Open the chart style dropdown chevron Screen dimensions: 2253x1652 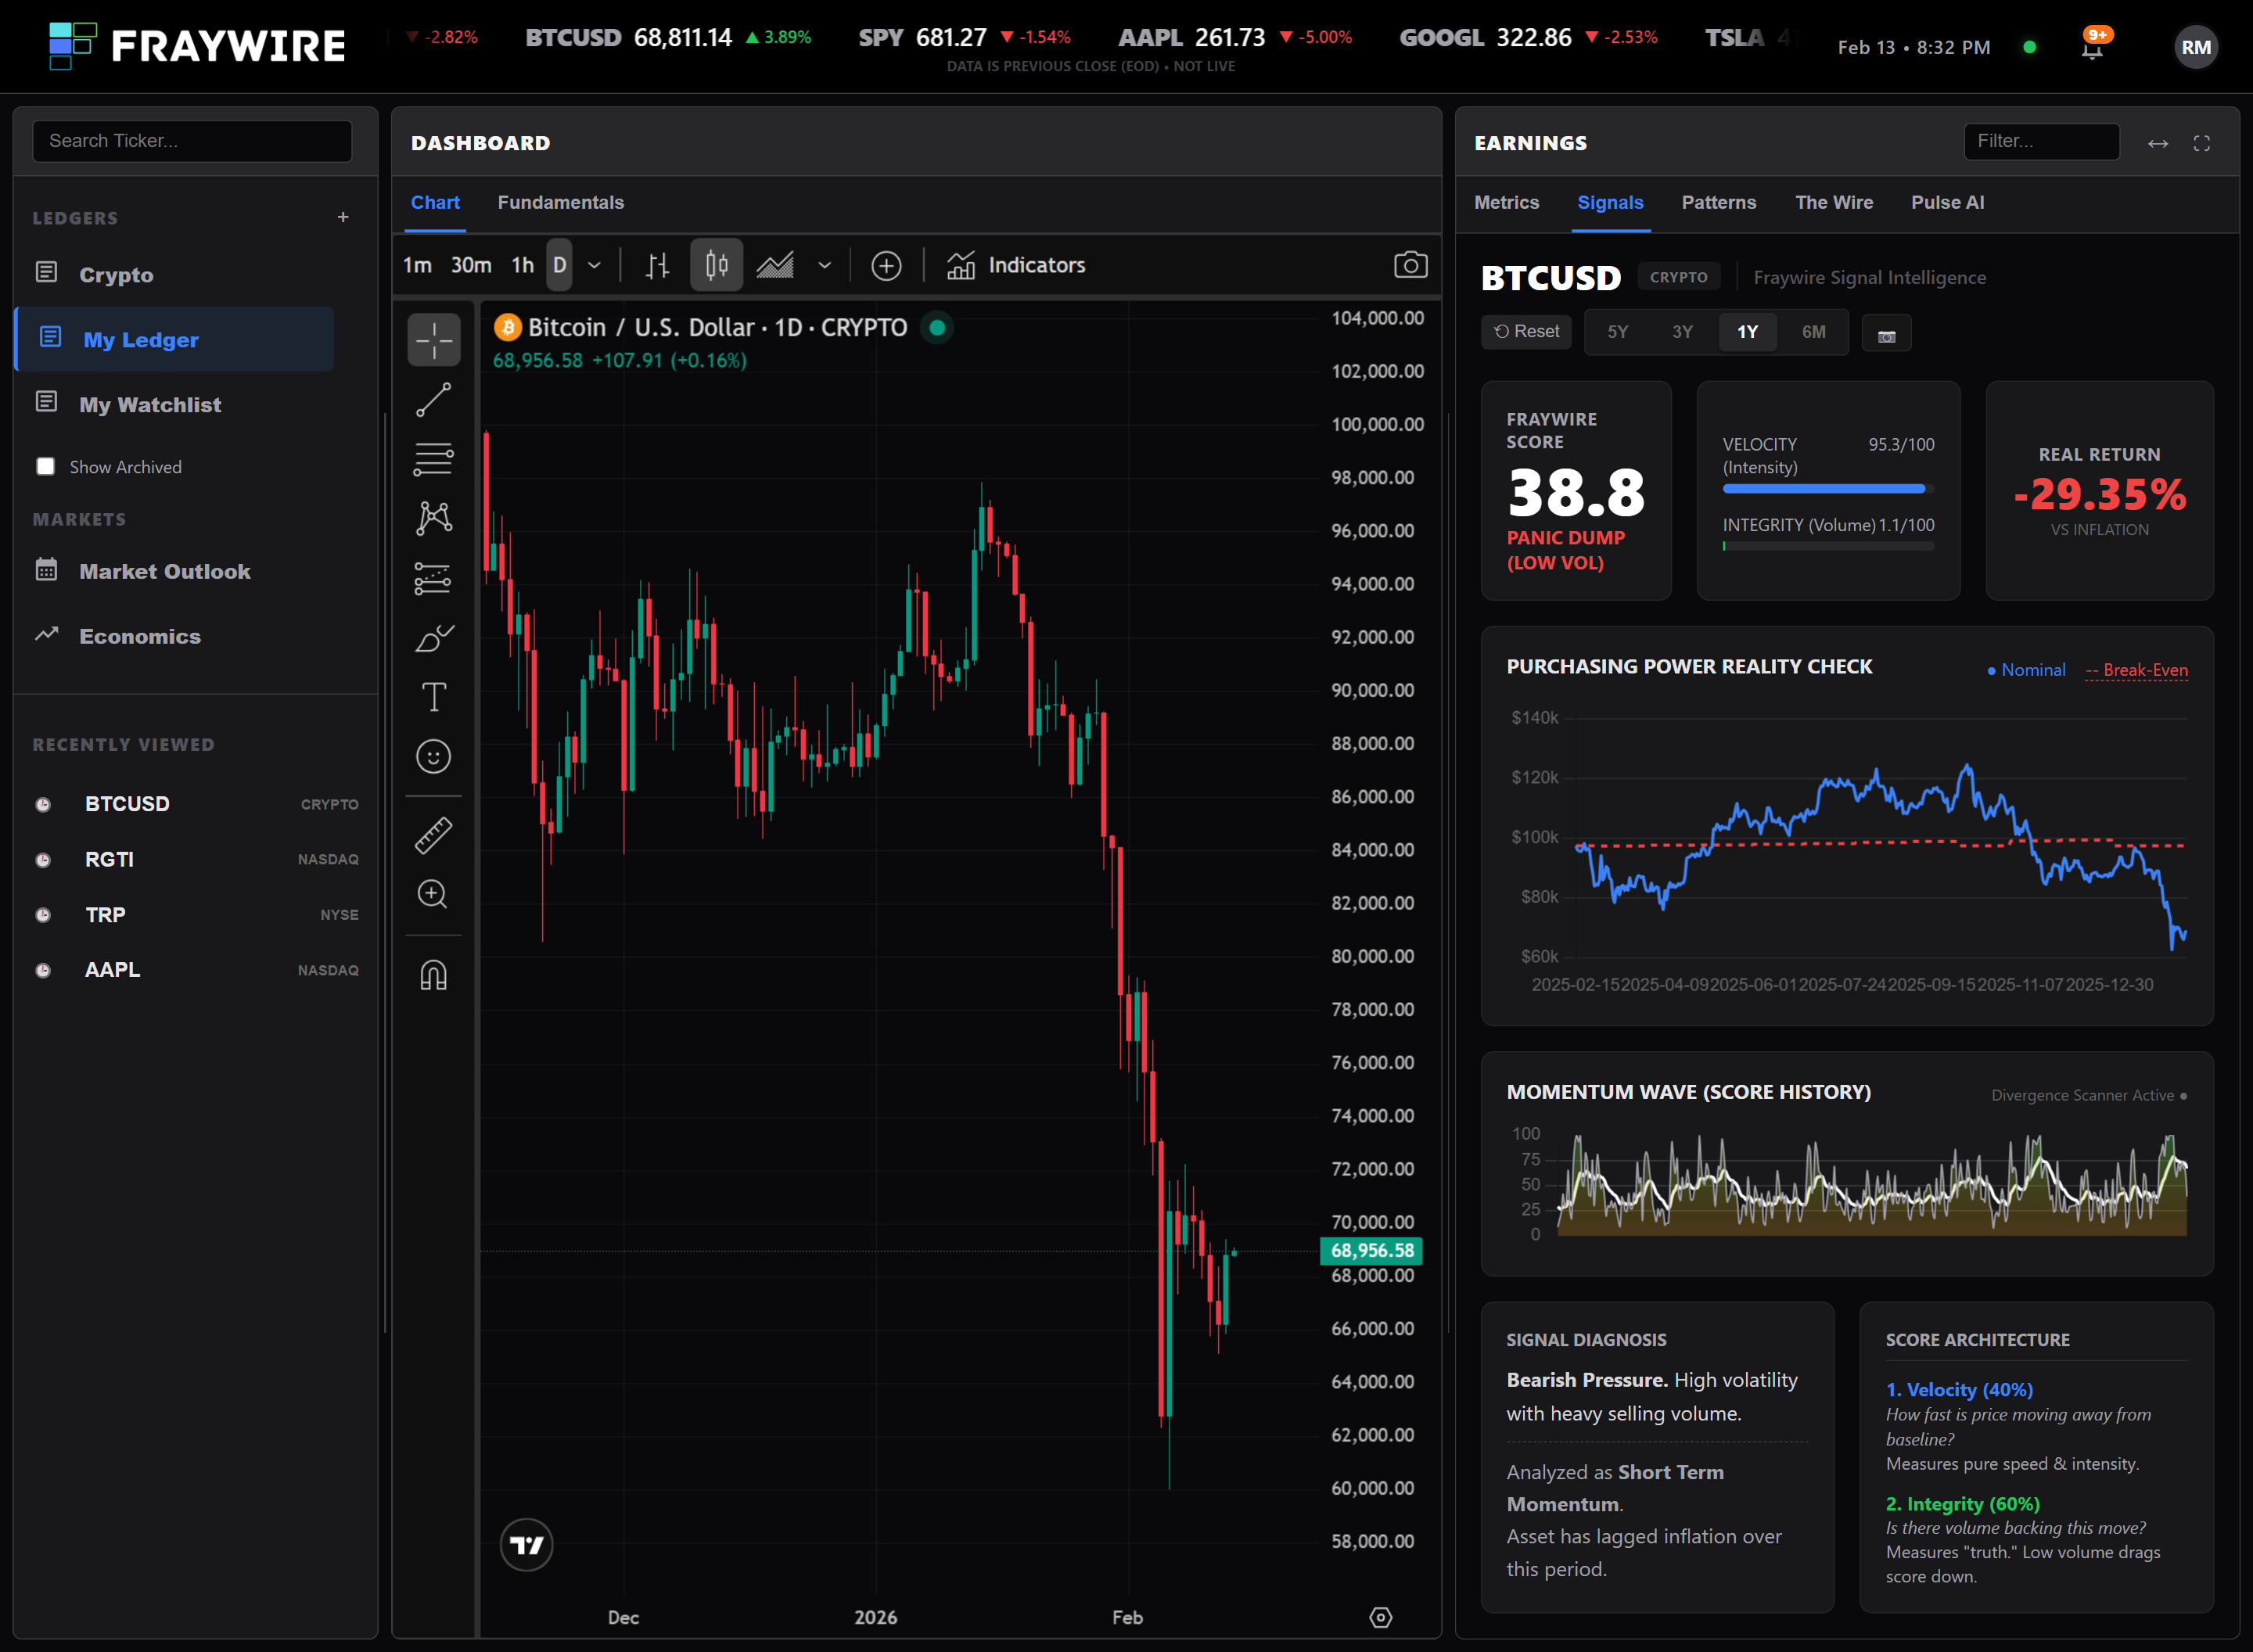point(824,265)
